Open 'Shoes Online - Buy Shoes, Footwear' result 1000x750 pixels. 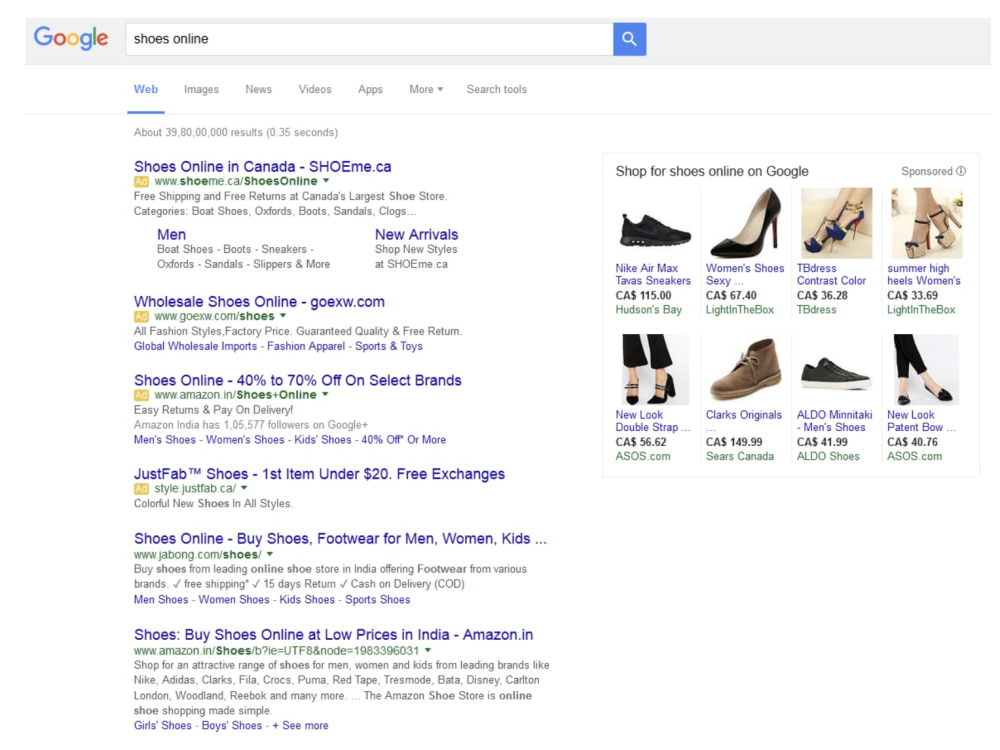(x=341, y=539)
